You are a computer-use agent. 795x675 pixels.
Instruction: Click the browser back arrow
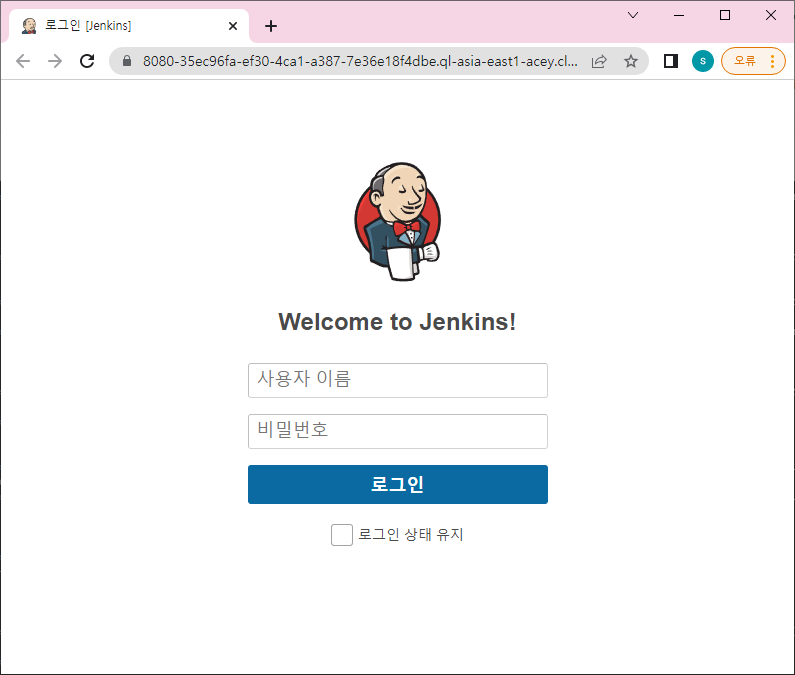tap(23, 61)
